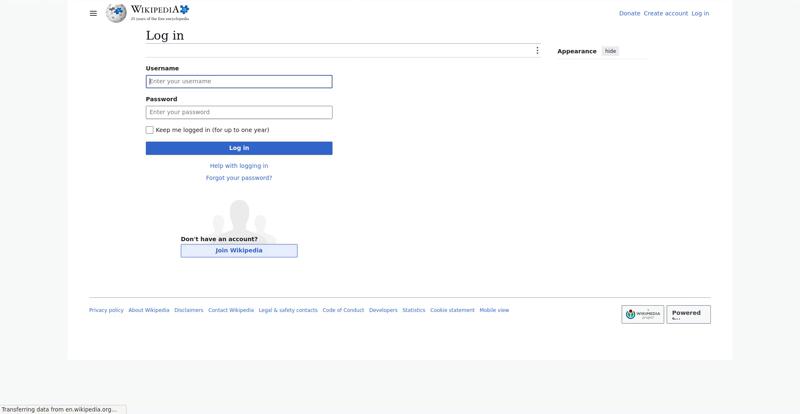Enable Keep me logged in checkbox
Viewport: 800px width, 414px height.
click(x=149, y=130)
